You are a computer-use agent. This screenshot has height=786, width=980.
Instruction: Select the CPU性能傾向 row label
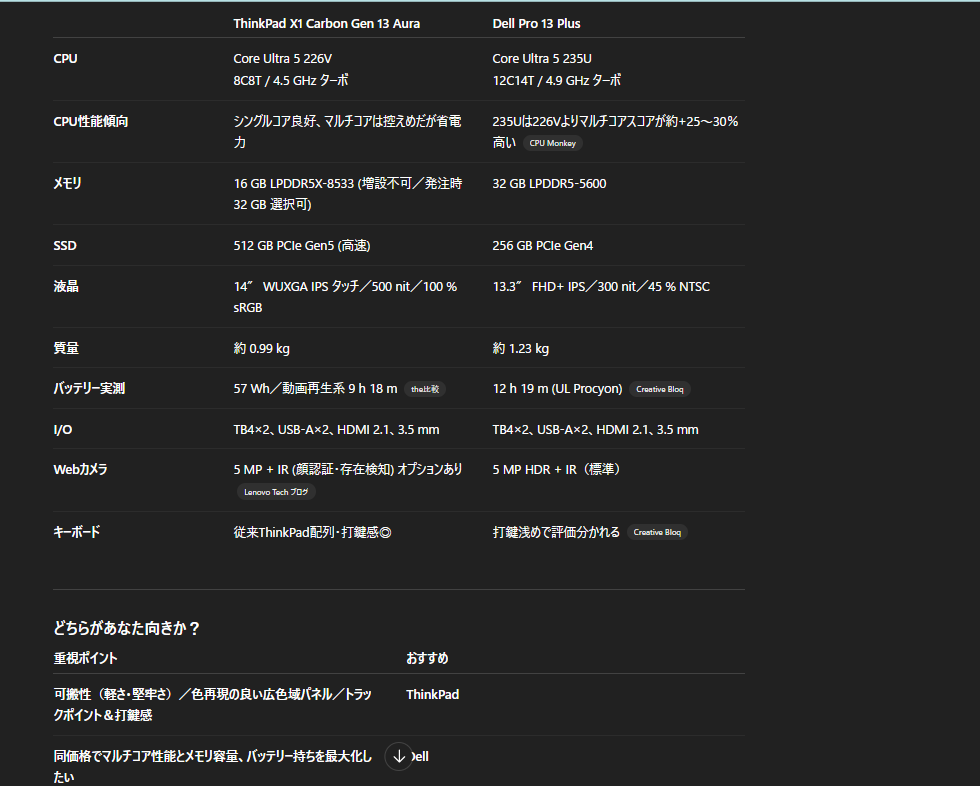pyautogui.click(x=90, y=121)
